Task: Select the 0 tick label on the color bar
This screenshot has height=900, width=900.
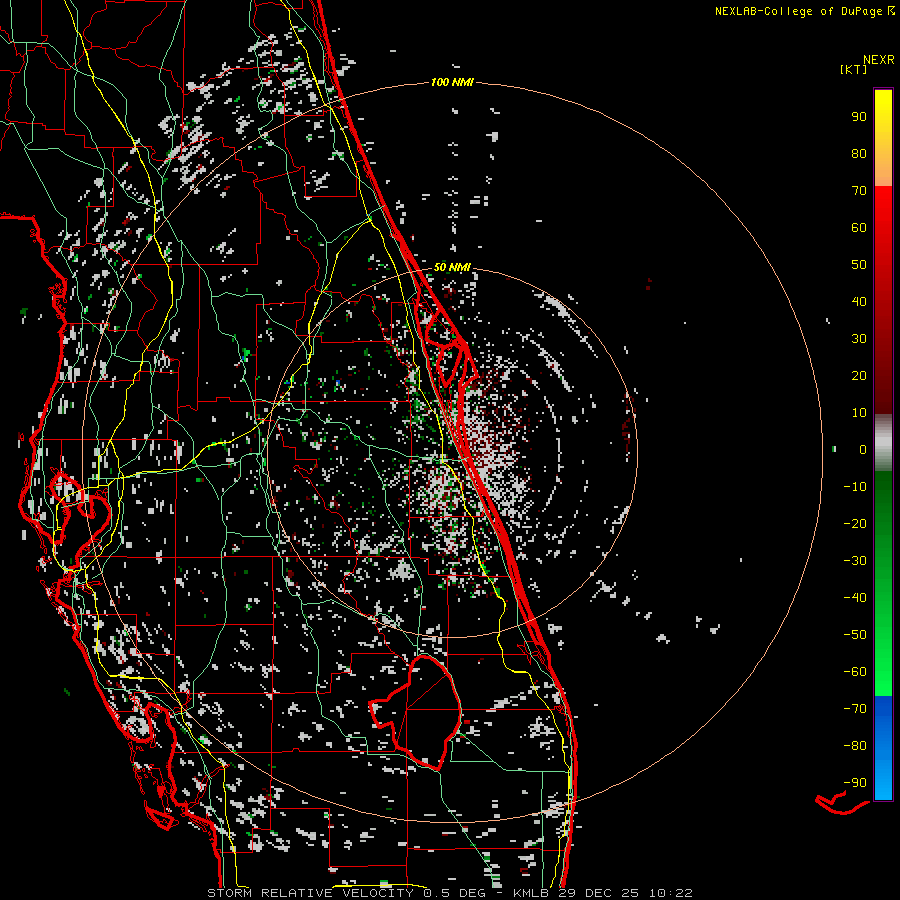Action: pos(861,449)
